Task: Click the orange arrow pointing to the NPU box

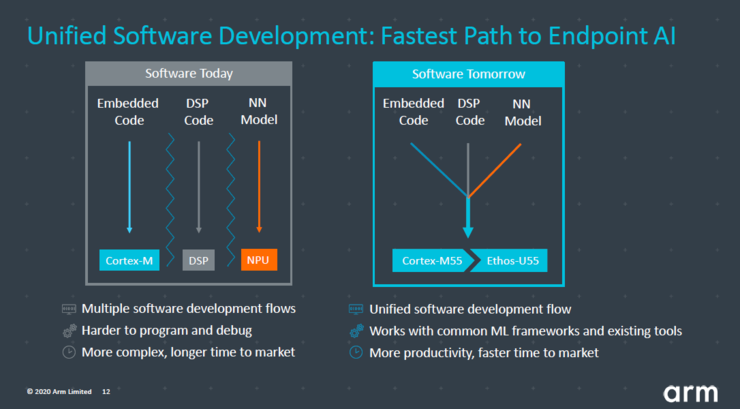Action: (259, 187)
